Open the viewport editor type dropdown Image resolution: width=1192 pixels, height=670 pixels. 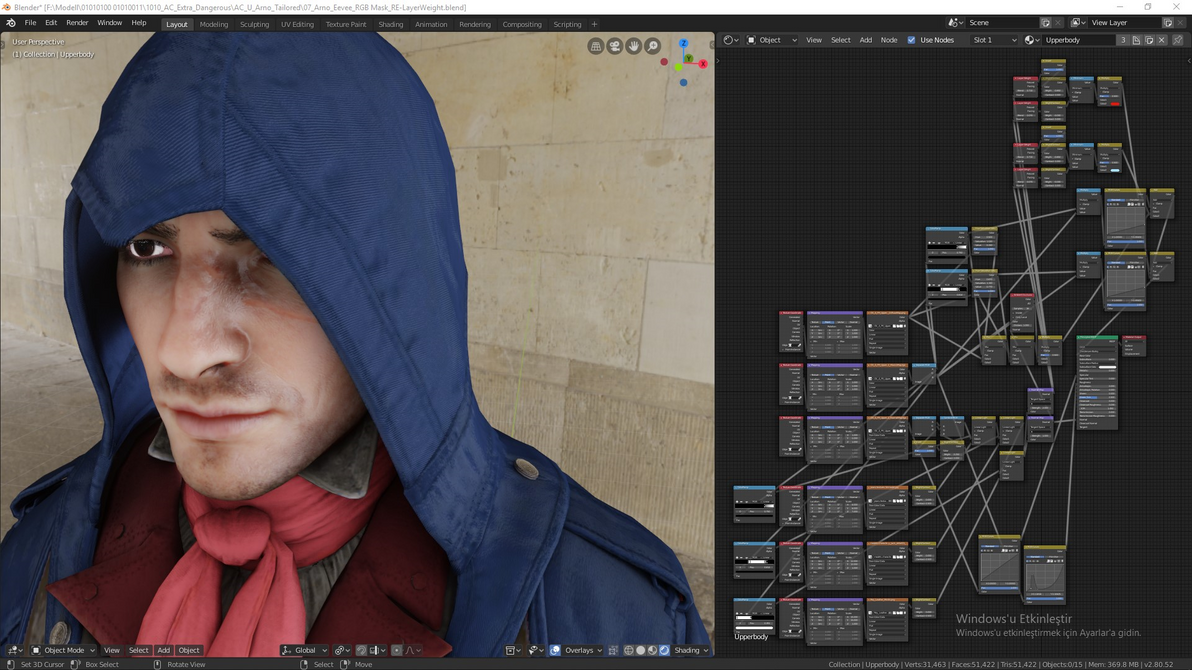tap(15, 650)
